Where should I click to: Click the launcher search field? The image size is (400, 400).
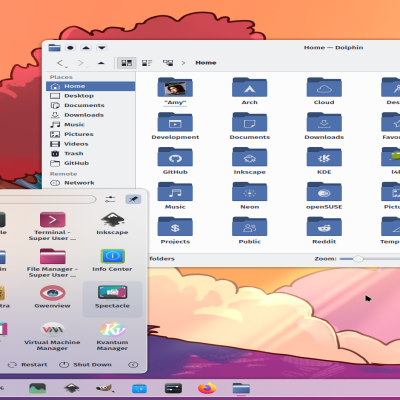(47, 199)
